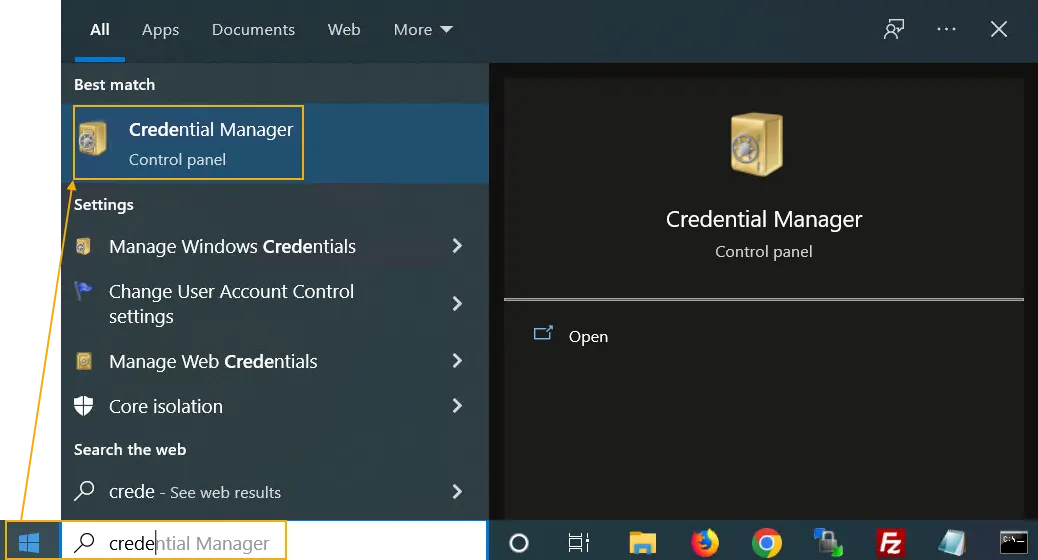
Task: Launch Firefox from the taskbar
Action: point(705,543)
